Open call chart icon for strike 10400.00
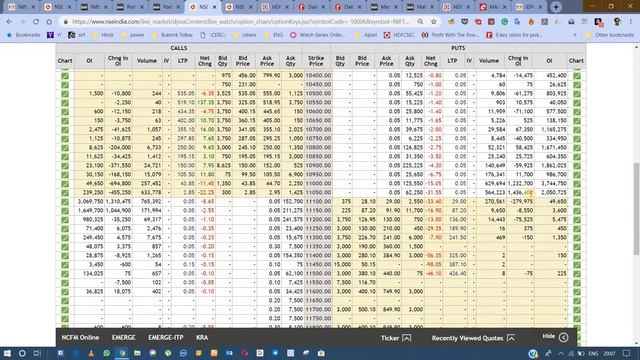Image resolution: width=640 pixels, height=360 pixels. point(65,76)
